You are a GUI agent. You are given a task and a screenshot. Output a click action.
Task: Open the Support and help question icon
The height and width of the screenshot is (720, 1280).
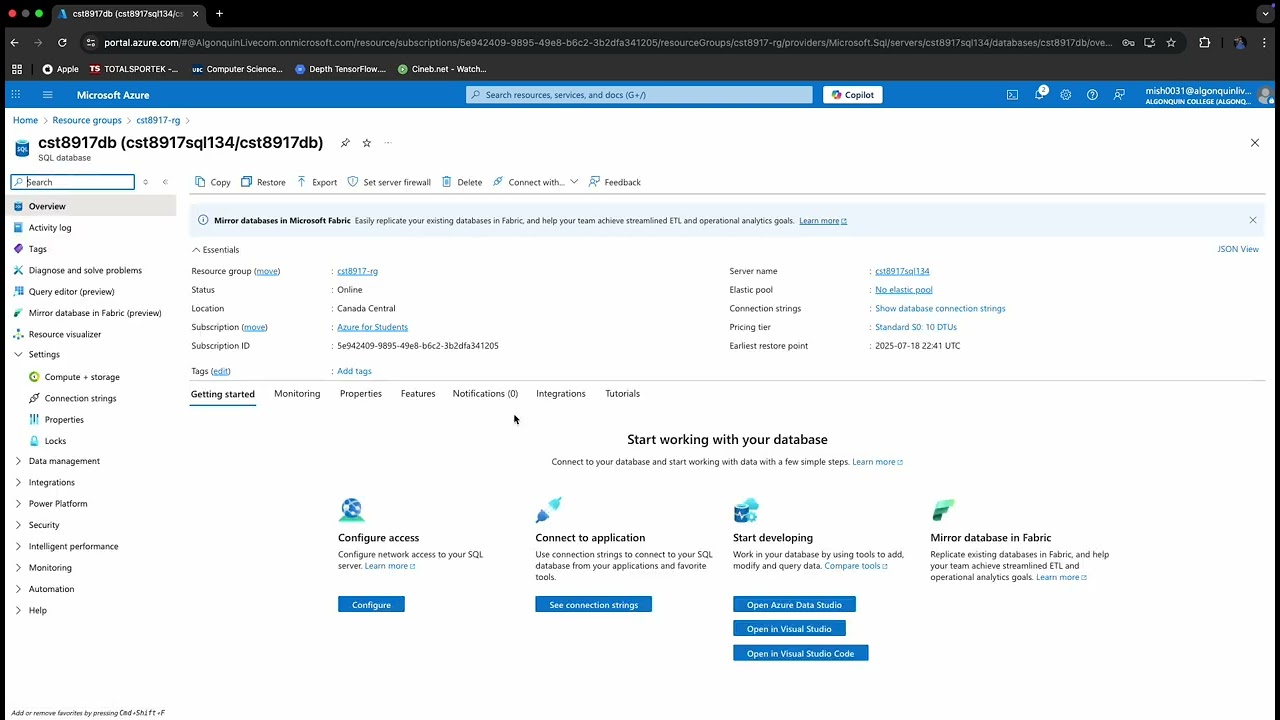point(1092,95)
